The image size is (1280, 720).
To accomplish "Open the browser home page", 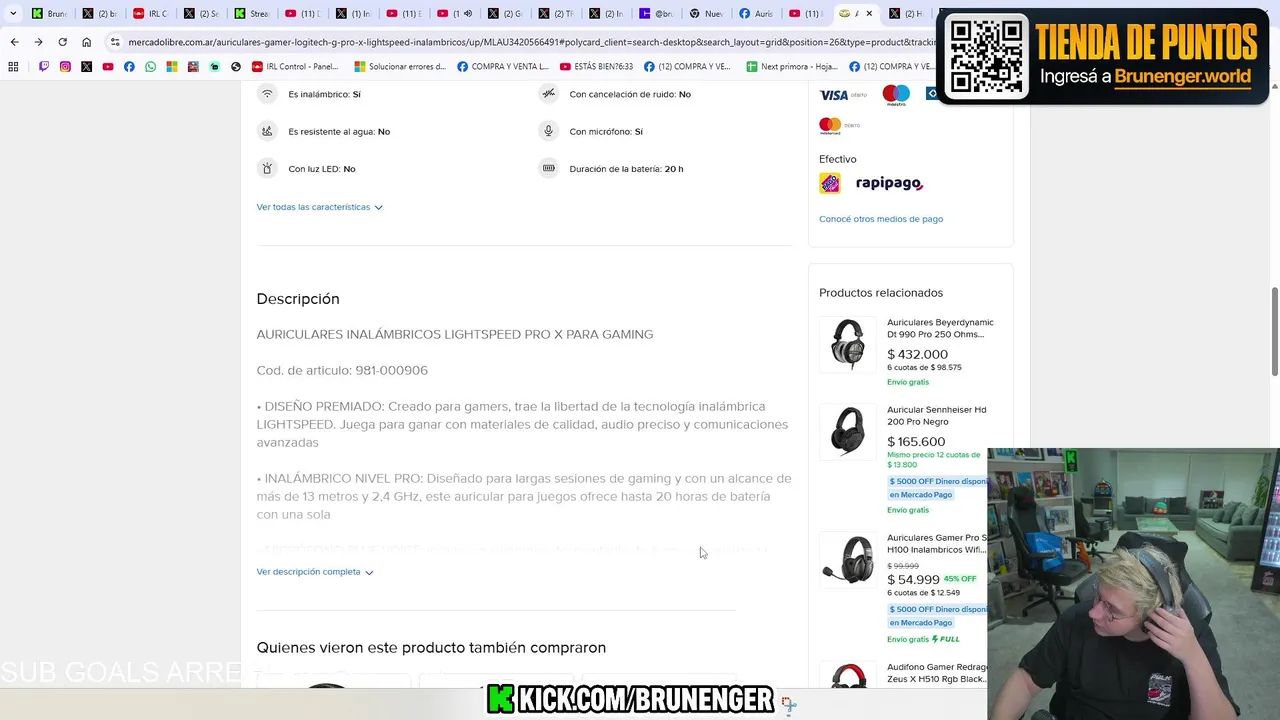I will 87,42.
